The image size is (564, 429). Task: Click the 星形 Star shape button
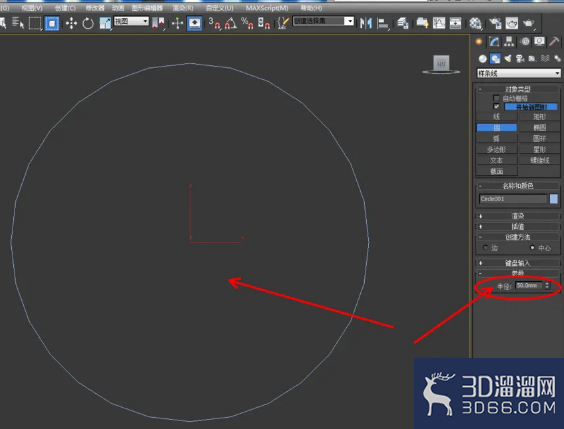[539, 149]
